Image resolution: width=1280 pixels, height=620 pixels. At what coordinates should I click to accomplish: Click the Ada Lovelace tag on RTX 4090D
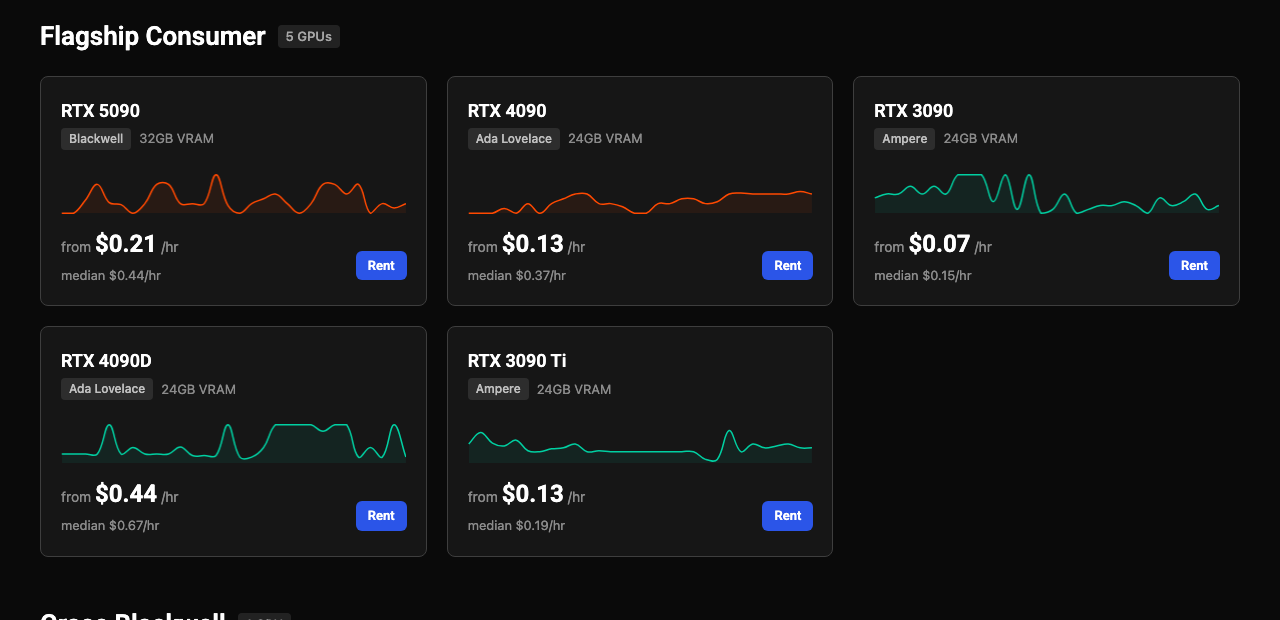click(x=107, y=389)
